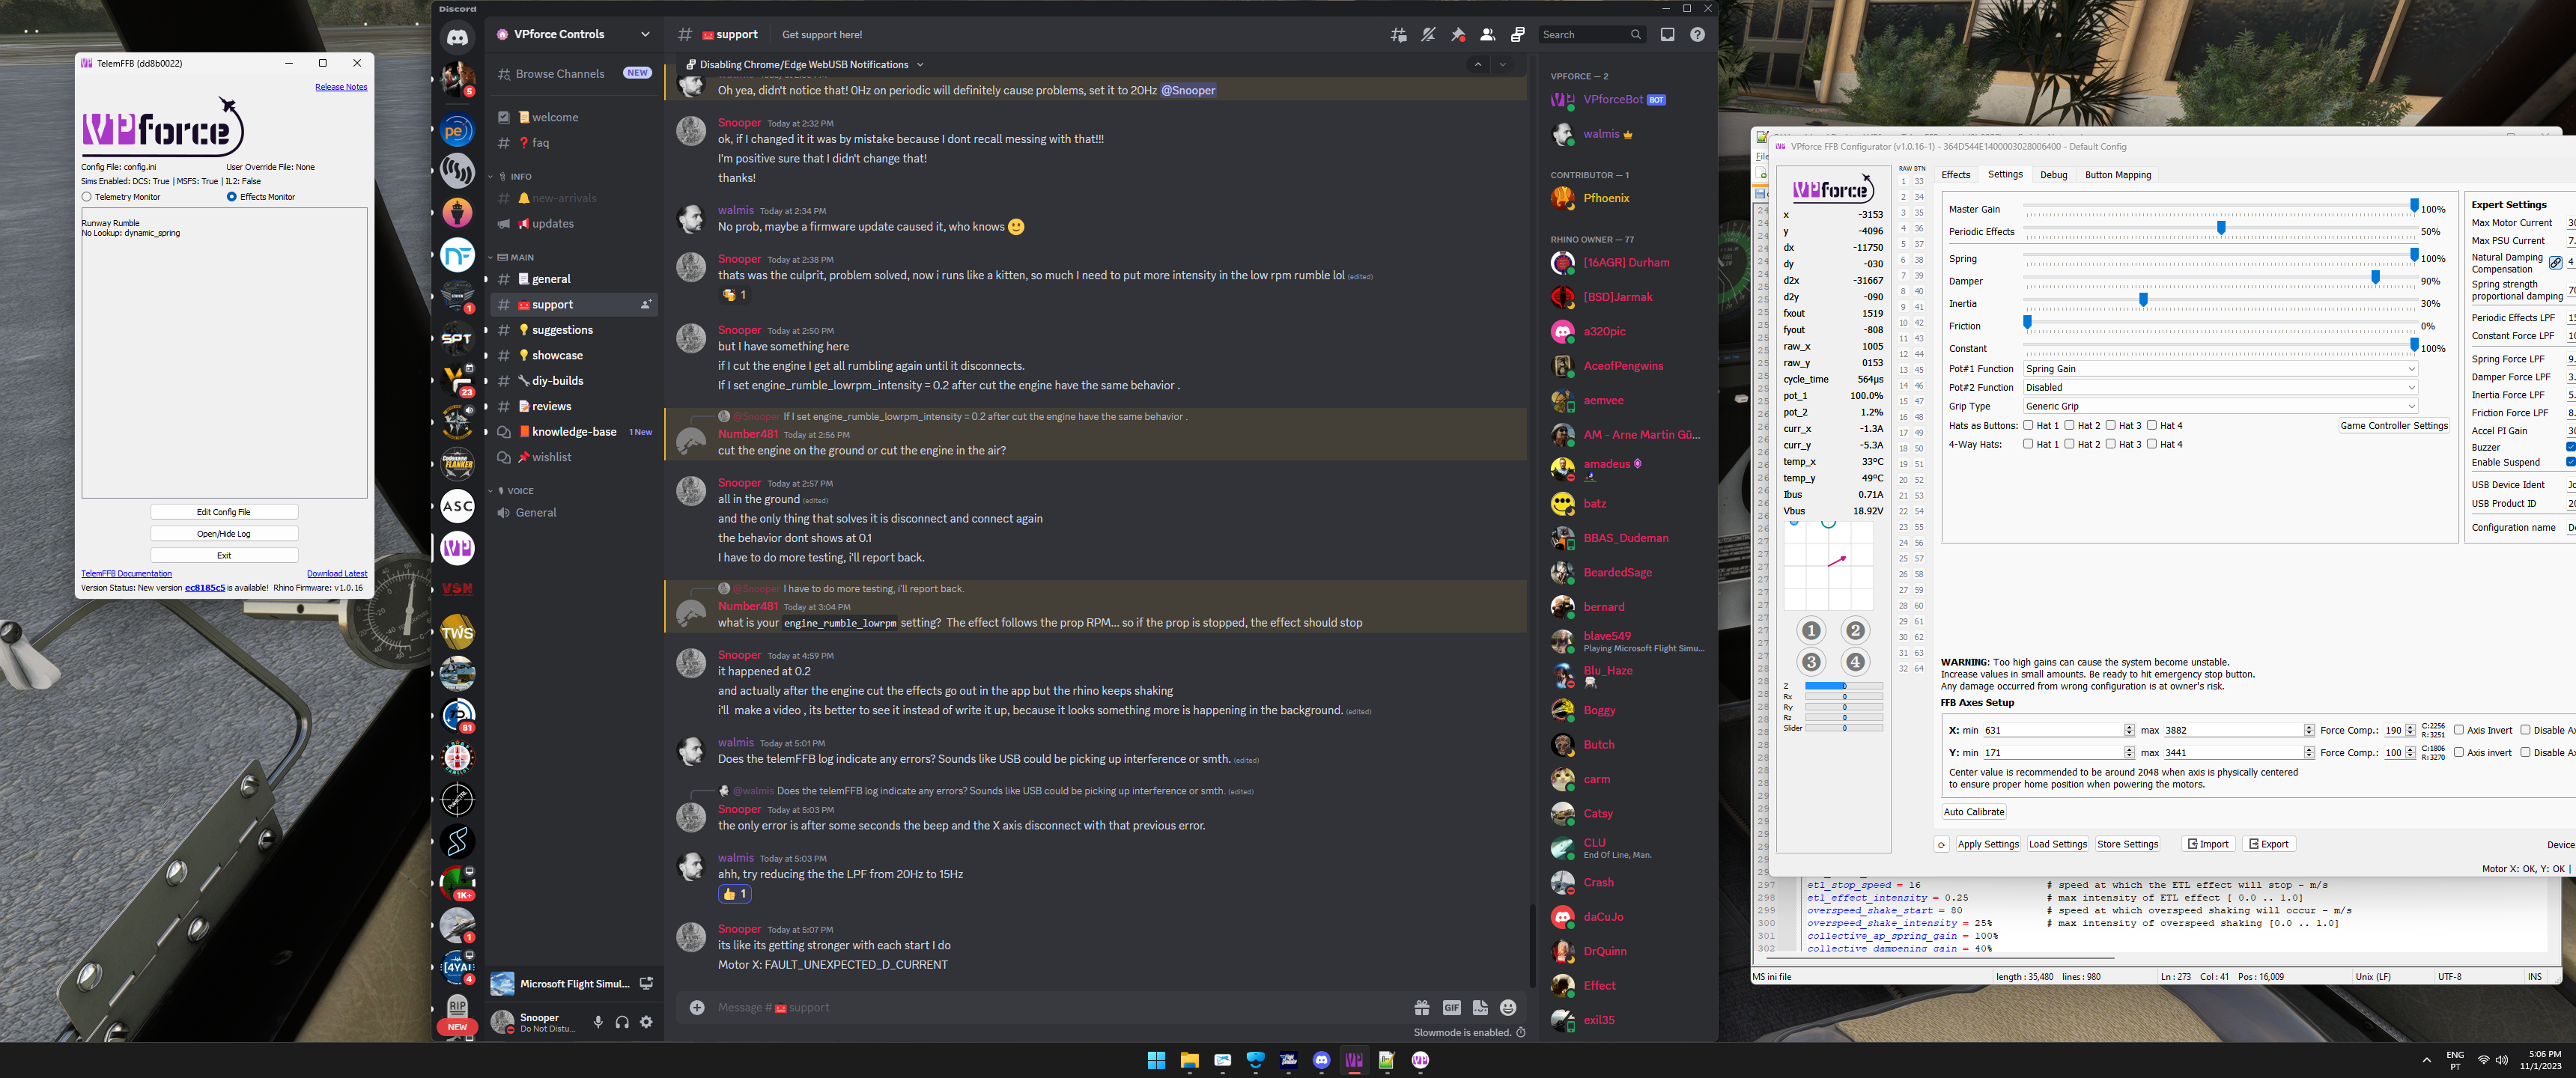The width and height of the screenshot is (2576, 1078).
Task: Check Hat 1 under Hats as Buttons
Action: (2028, 426)
